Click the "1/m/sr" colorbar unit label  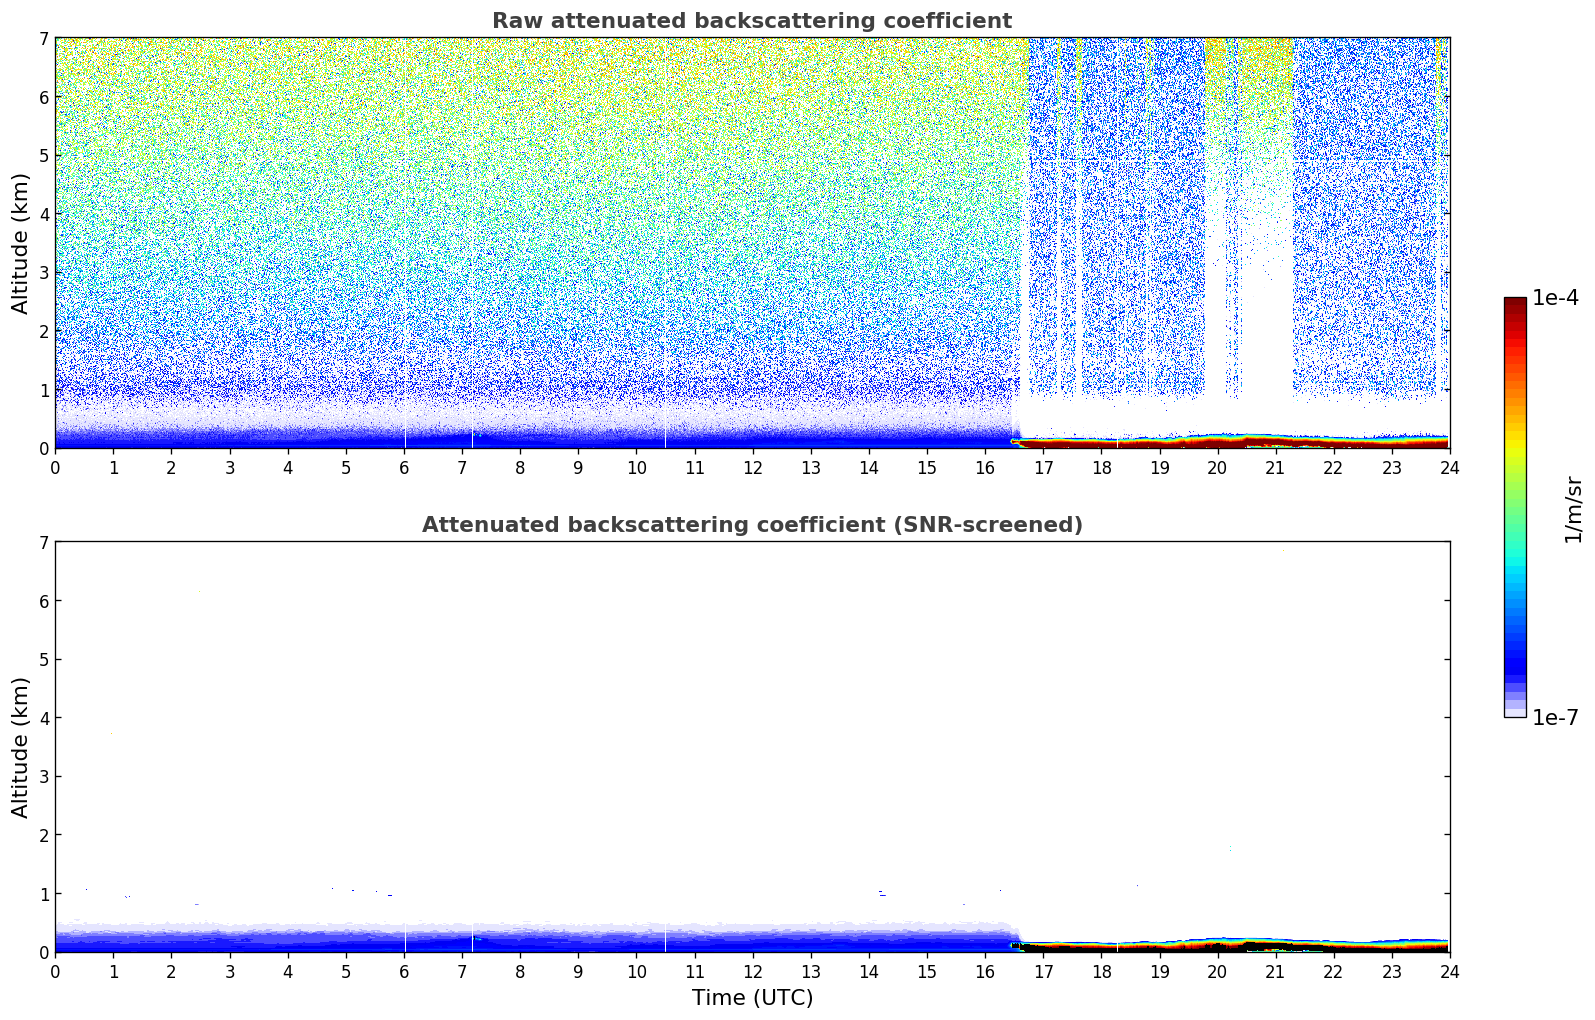1573,509
